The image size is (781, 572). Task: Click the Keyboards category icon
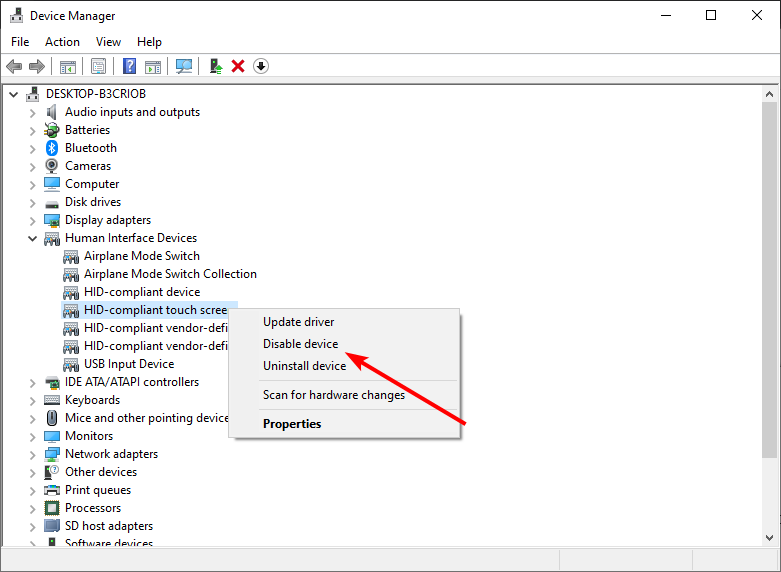point(52,400)
